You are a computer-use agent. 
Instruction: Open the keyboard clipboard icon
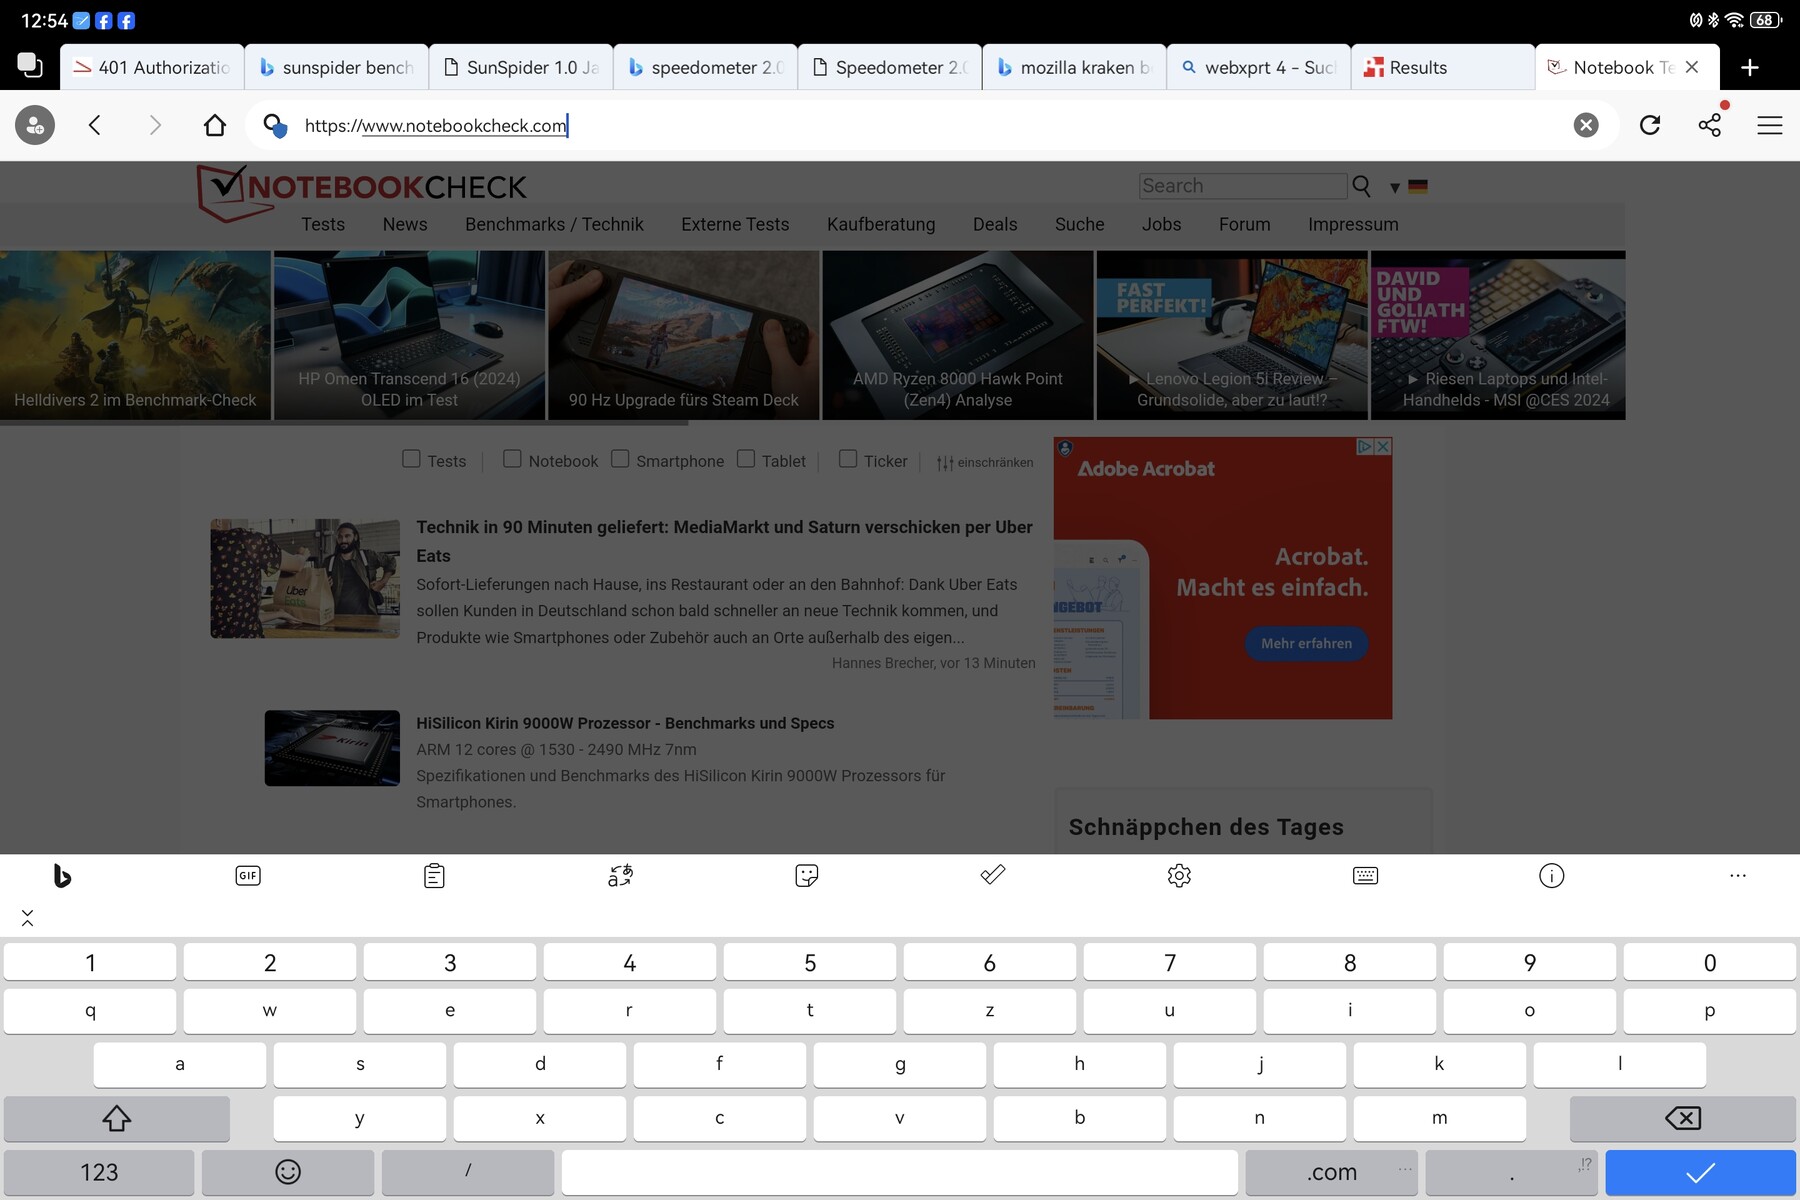pyautogui.click(x=434, y=876)
